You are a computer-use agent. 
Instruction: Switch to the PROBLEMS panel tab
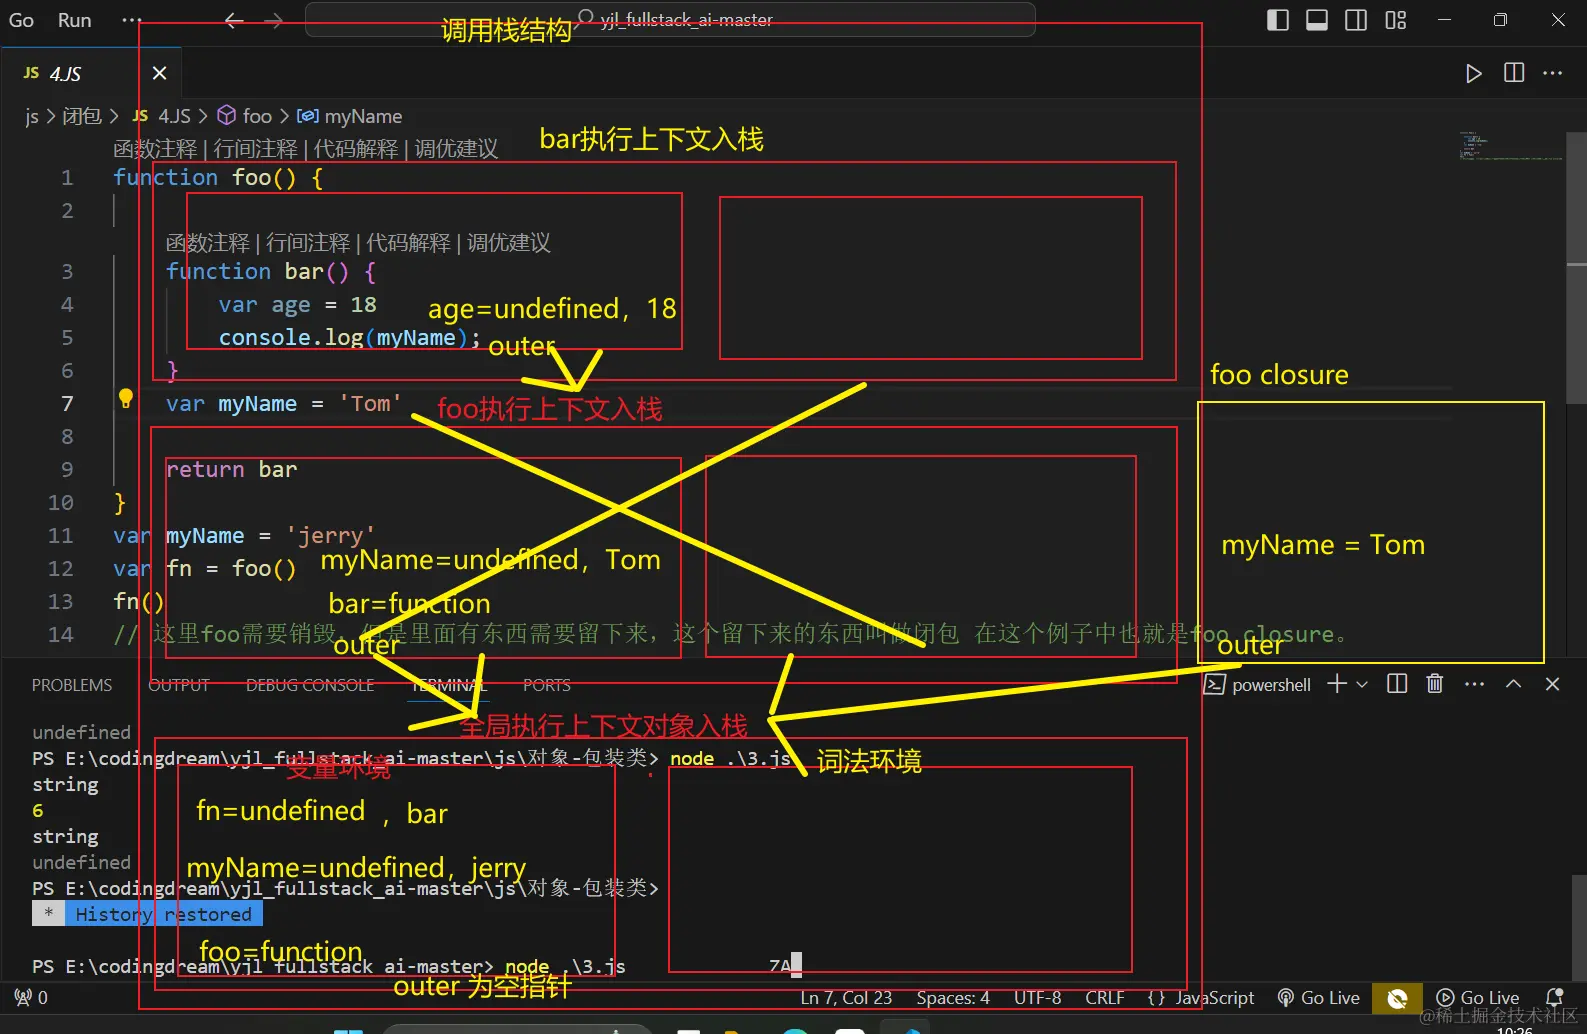click(72, 685)
